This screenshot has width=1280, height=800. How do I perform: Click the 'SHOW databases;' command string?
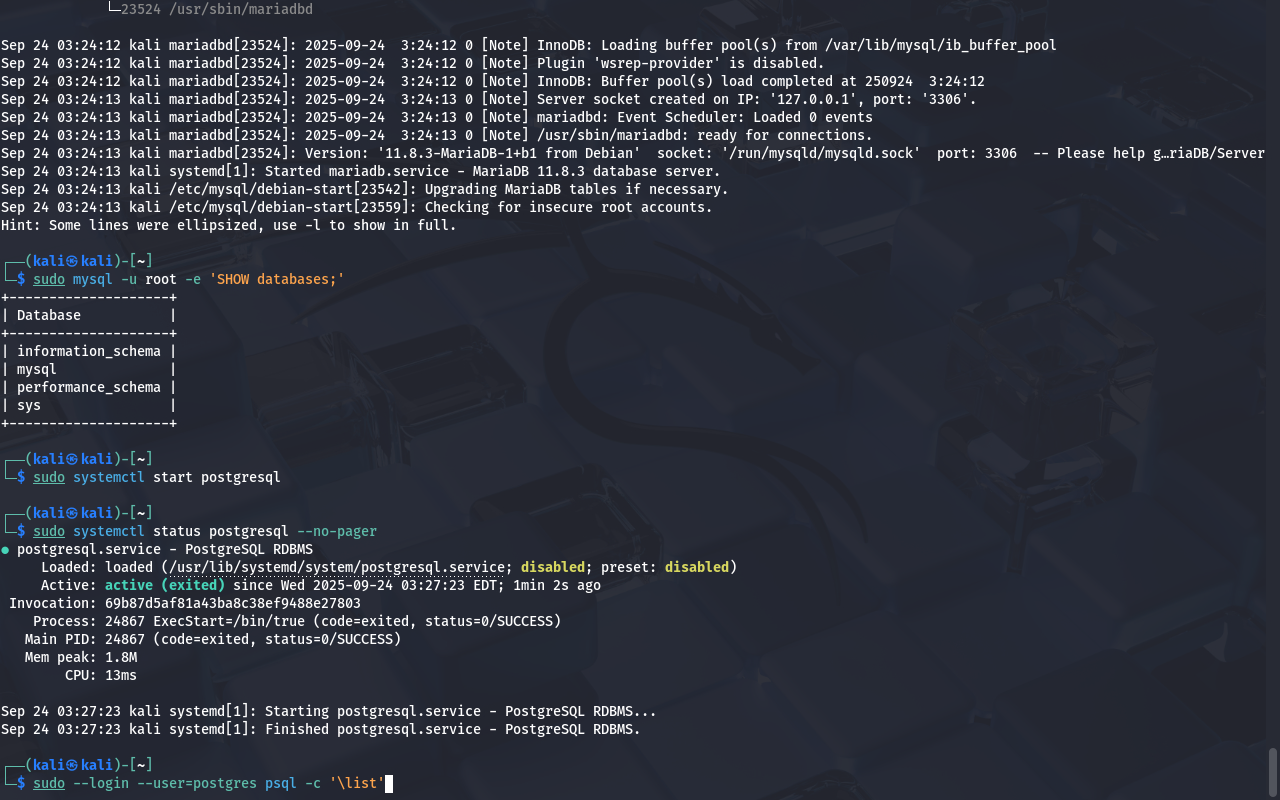[276, 279]
